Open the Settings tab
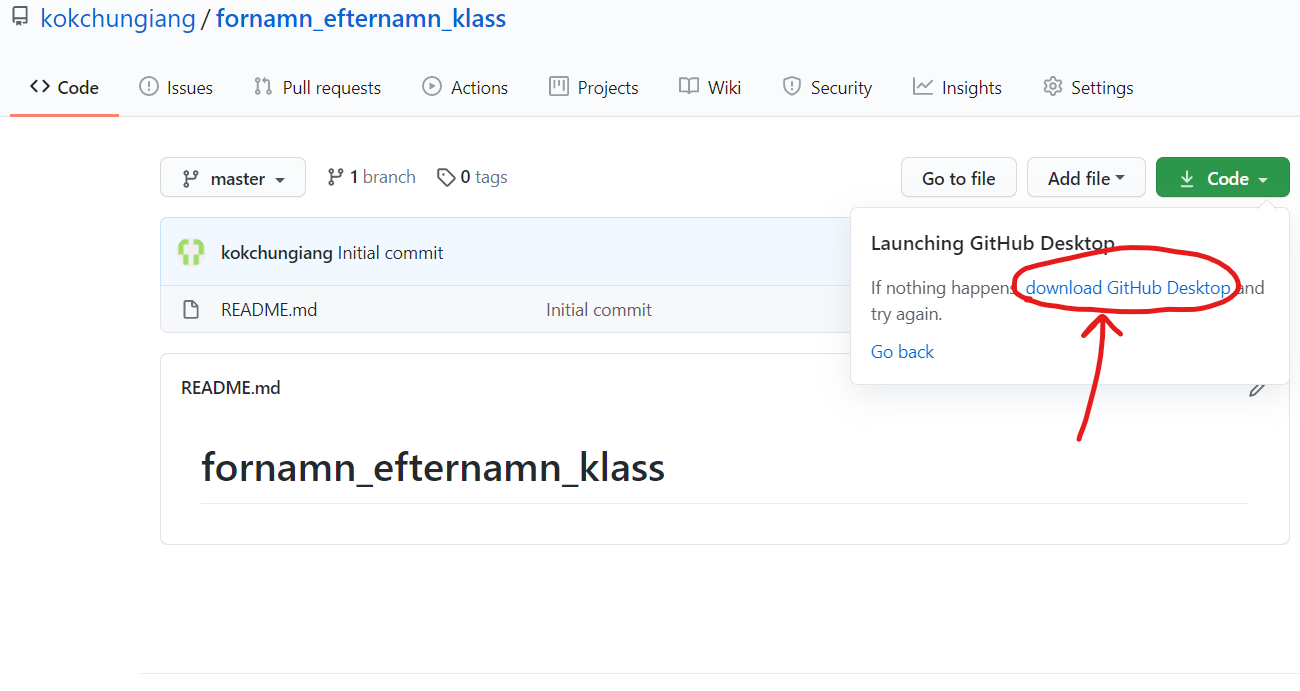Screen dimensions: 1300x691 pos(1088,88)
